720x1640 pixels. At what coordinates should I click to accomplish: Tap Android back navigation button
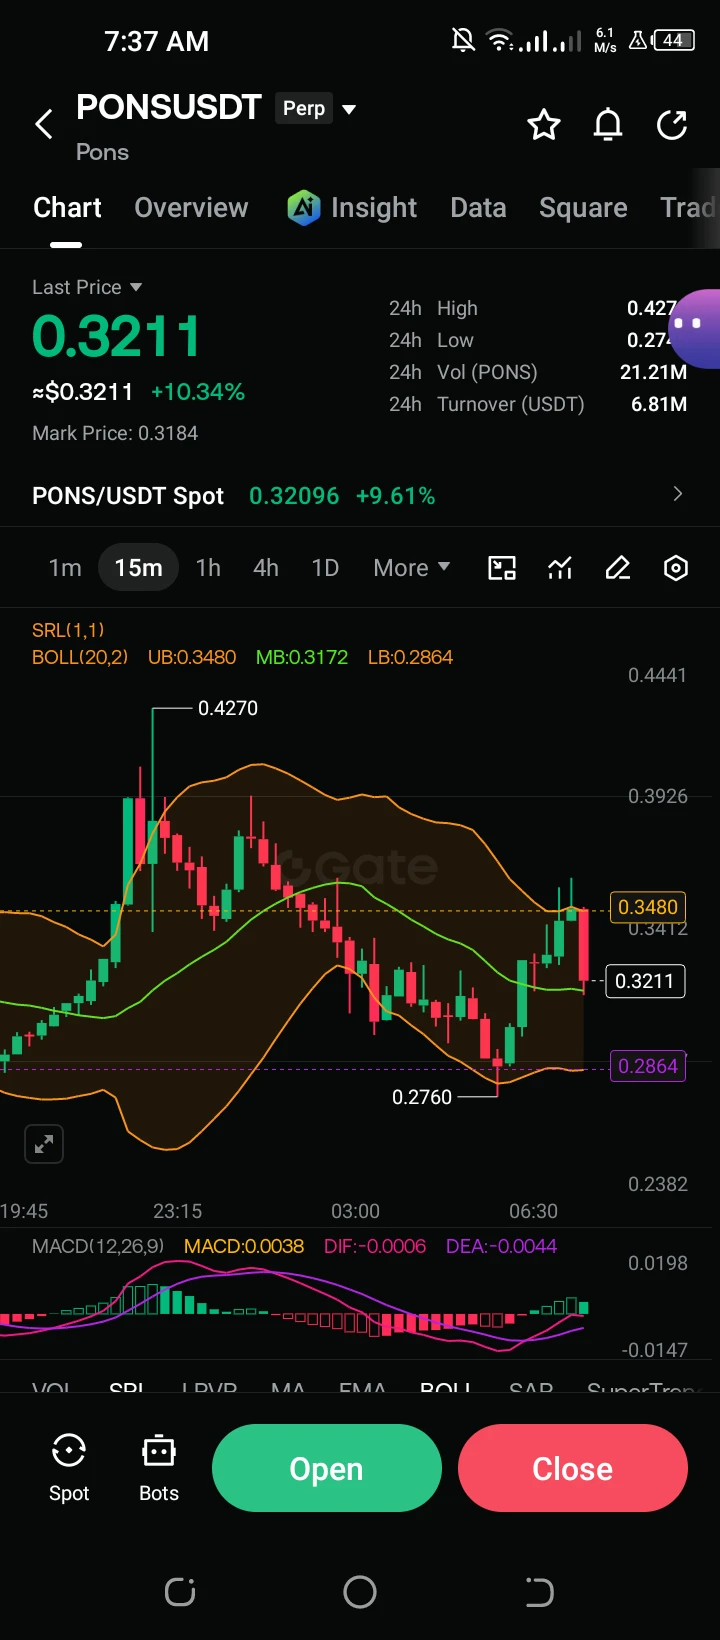[x=539, y=1592]
